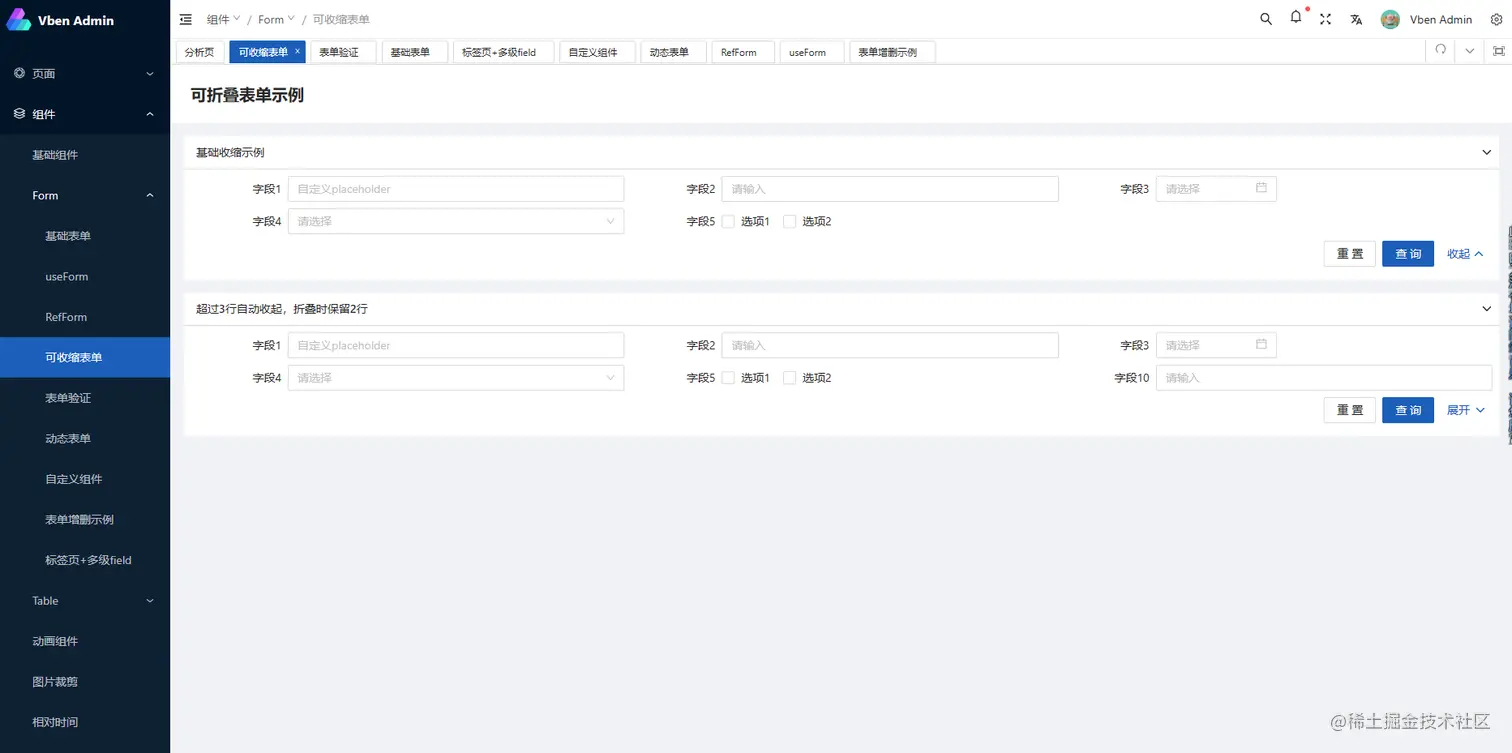
Task: Open the 字段4 select dropdown
Action: (455, 221)
